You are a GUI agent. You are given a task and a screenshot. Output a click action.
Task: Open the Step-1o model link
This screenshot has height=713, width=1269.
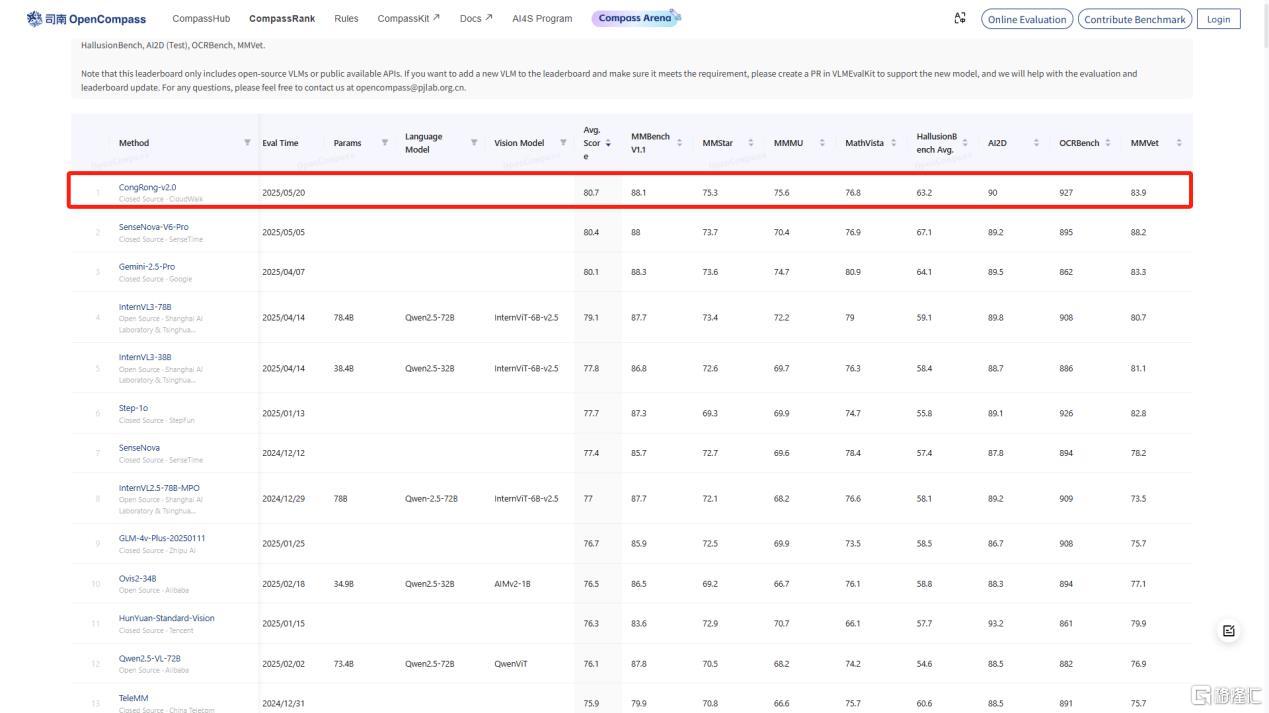pos(133,408)
